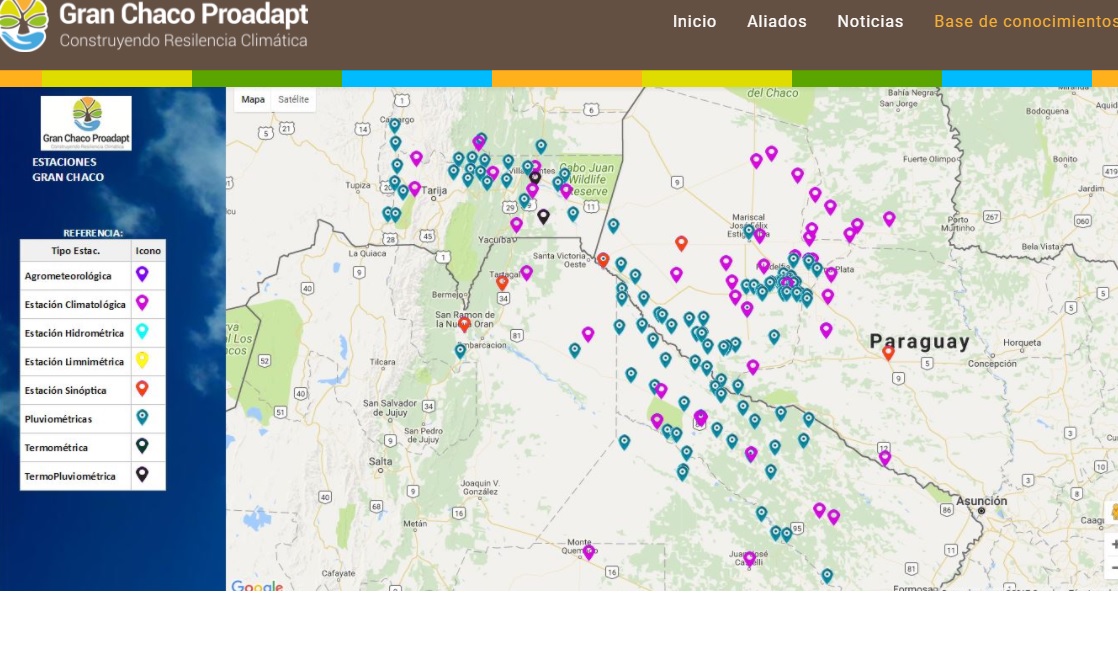Switch map to Mapa view
Image resolution: width=1118 pixels, height=669 pixels.
(x=253, y=100)
